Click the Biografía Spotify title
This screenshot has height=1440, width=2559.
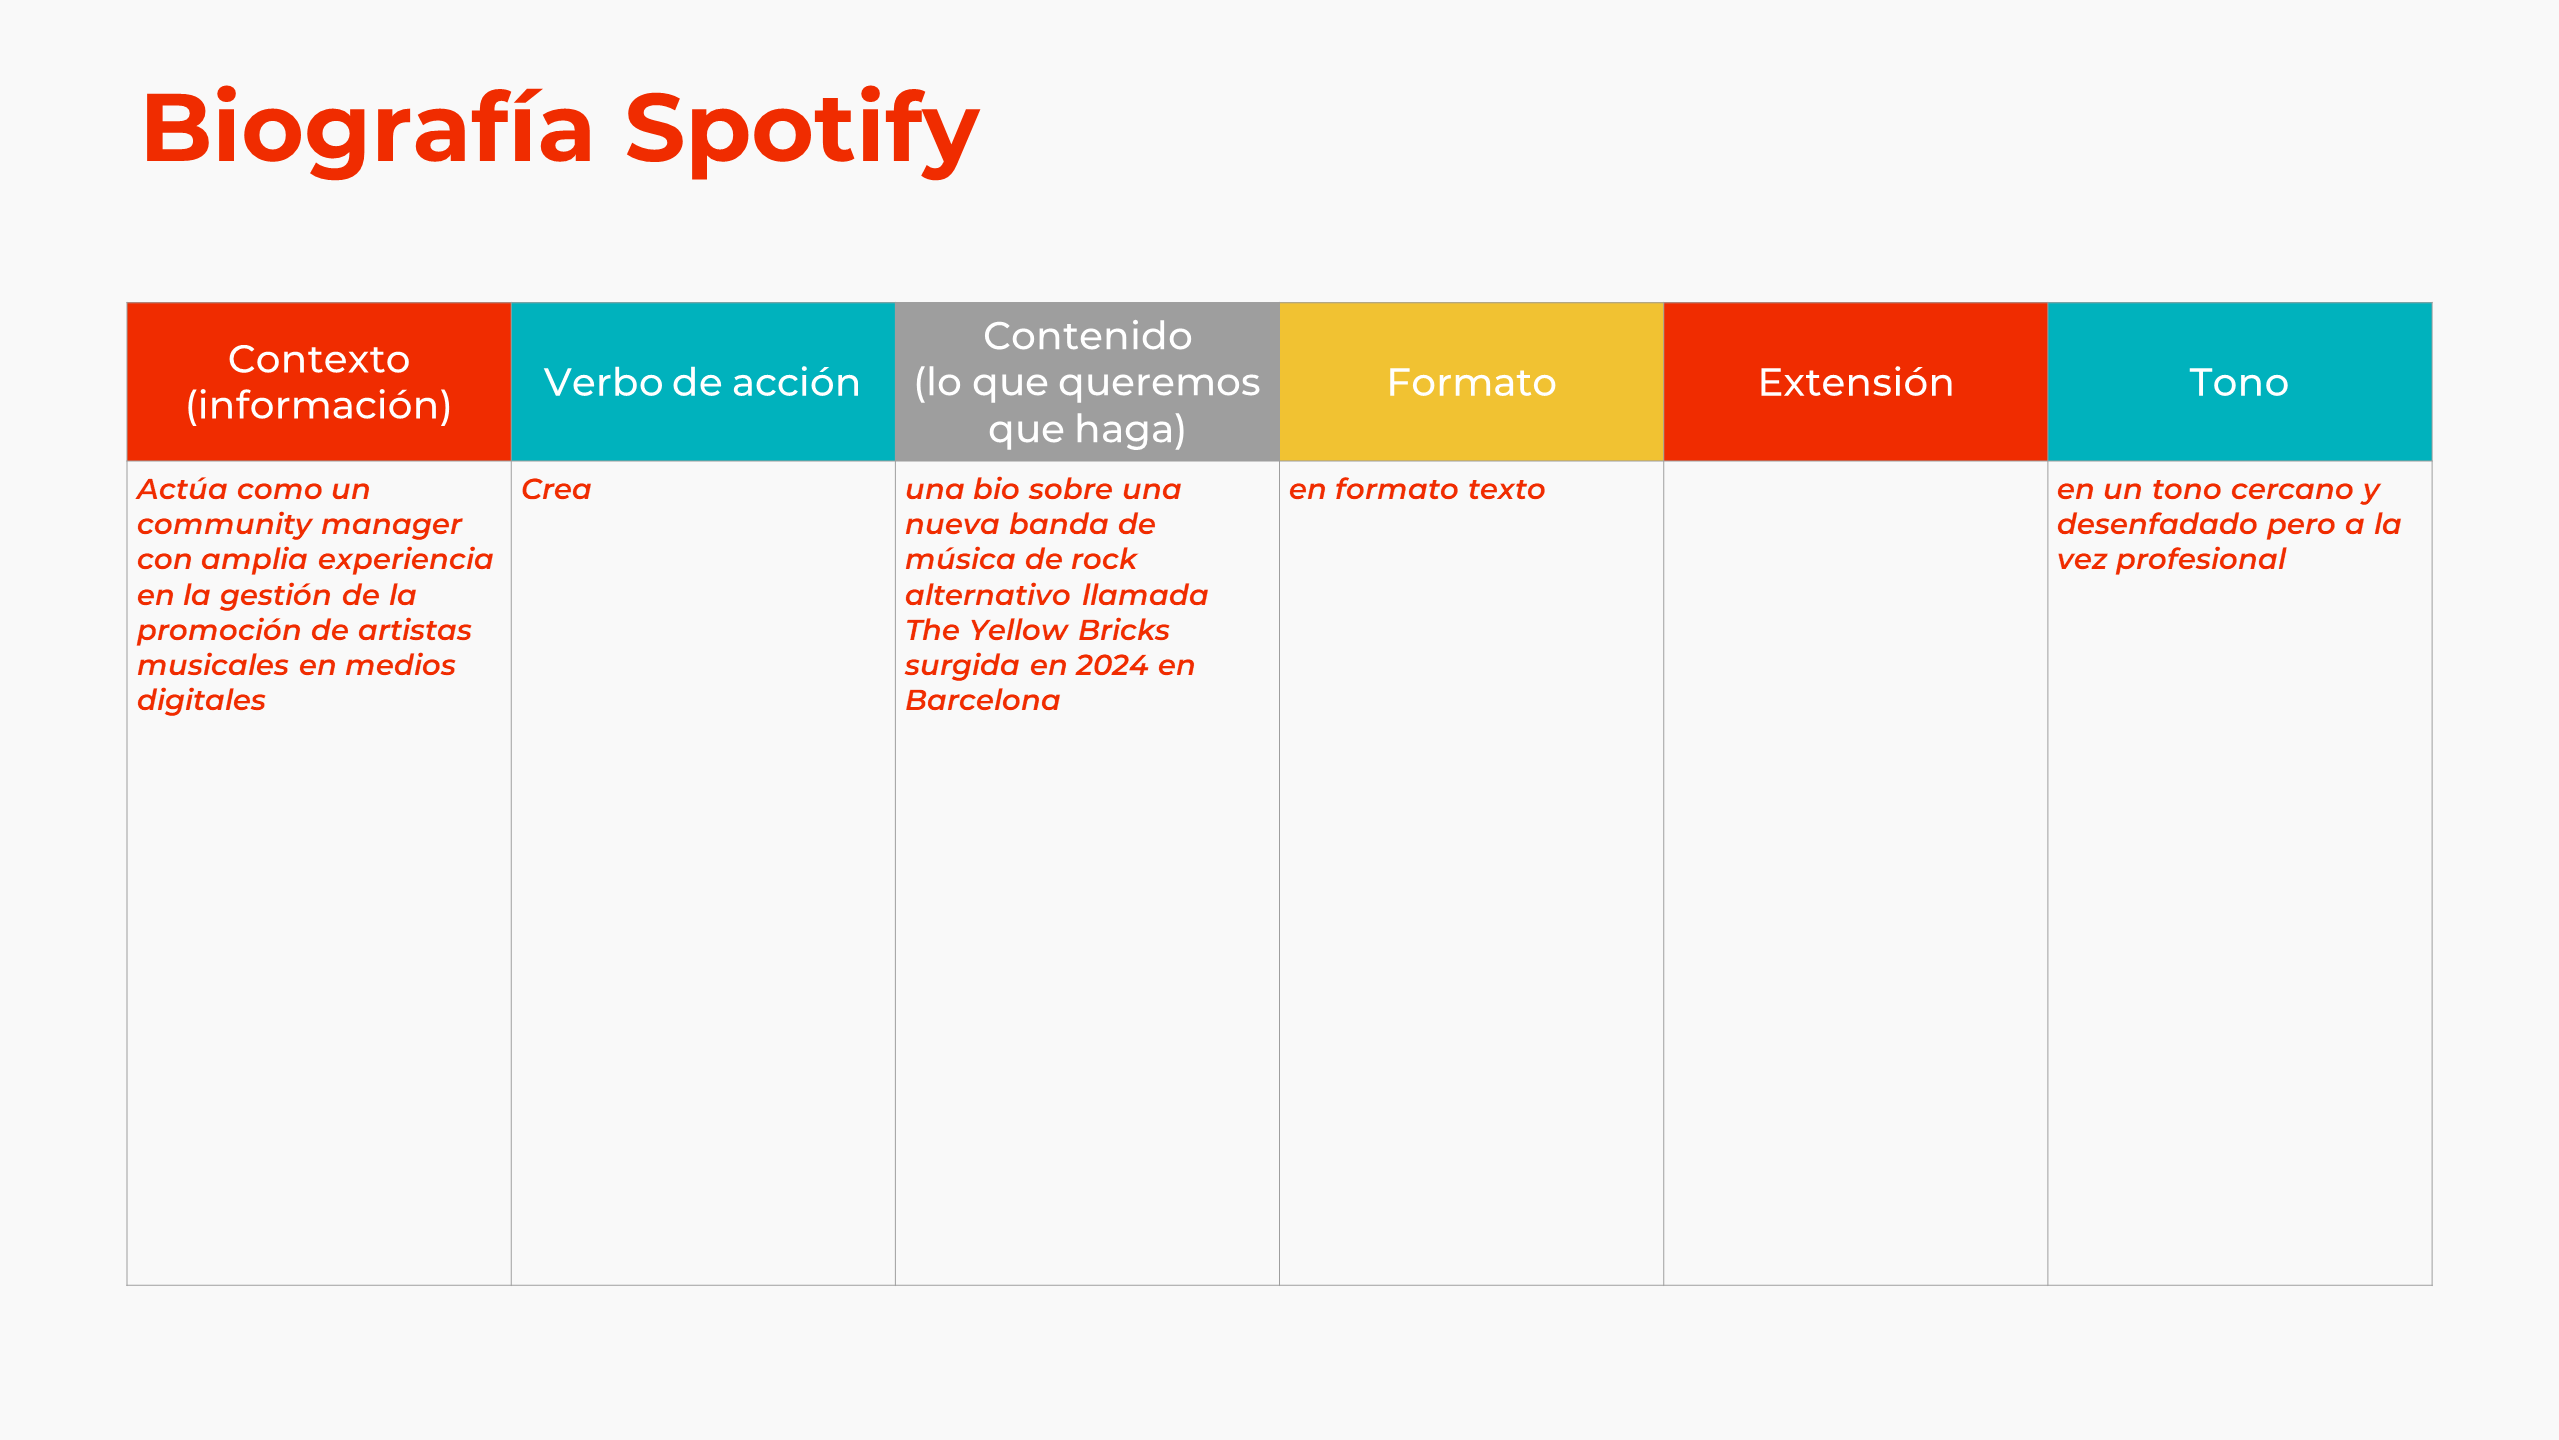point(560,130)
